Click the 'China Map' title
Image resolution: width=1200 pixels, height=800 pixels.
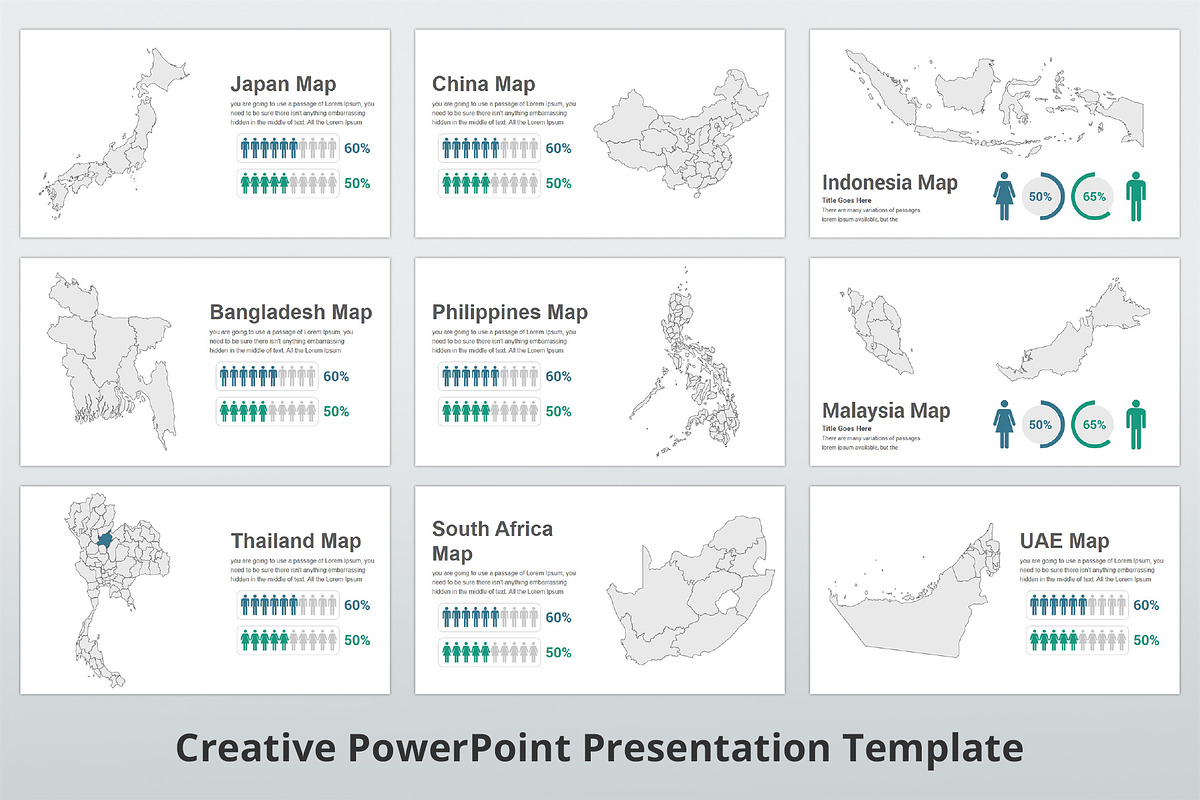(x=484, y=85)
